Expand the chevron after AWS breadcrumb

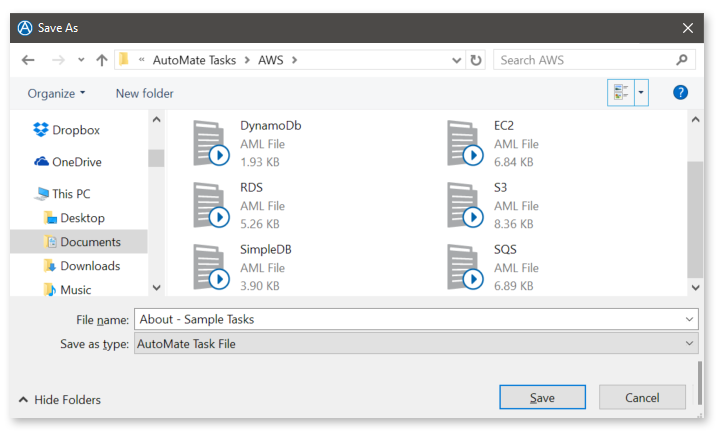(294, 60)
